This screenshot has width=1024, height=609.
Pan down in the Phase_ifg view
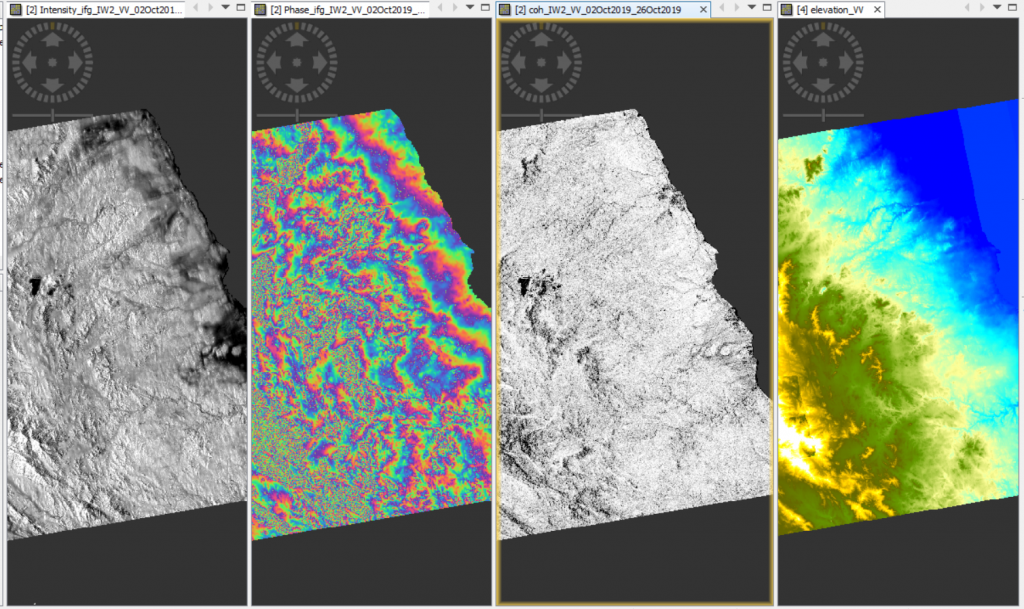[296, 86]
